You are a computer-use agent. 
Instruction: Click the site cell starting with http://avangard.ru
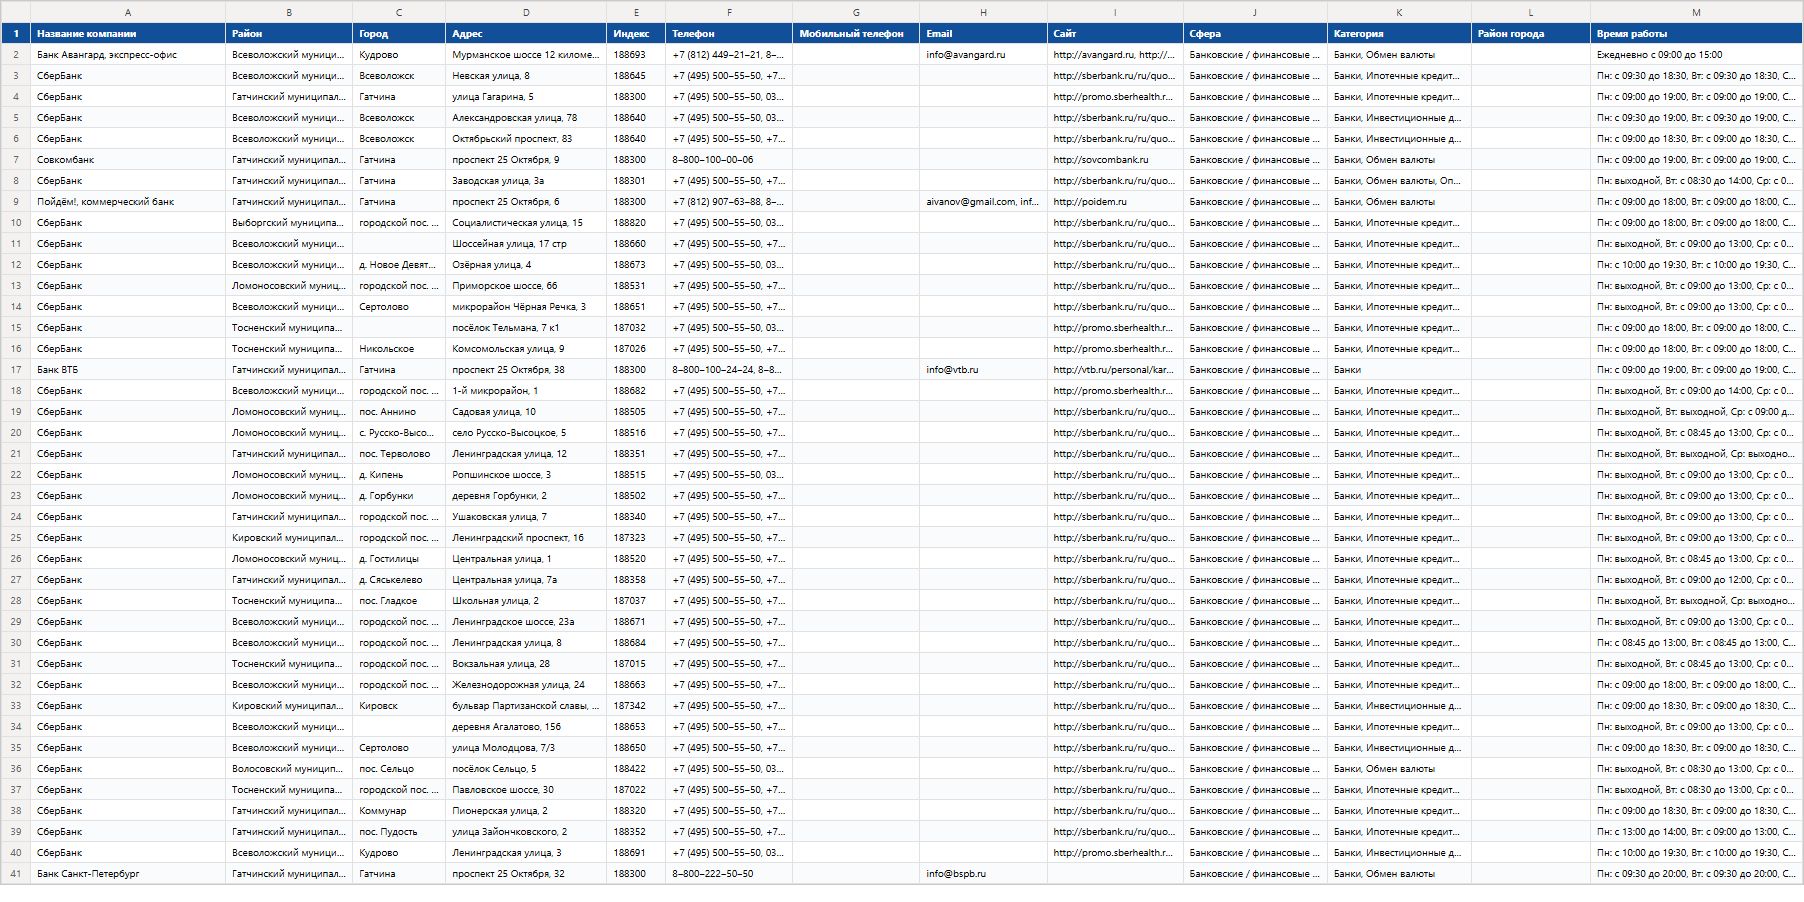tap(1115, 55)
